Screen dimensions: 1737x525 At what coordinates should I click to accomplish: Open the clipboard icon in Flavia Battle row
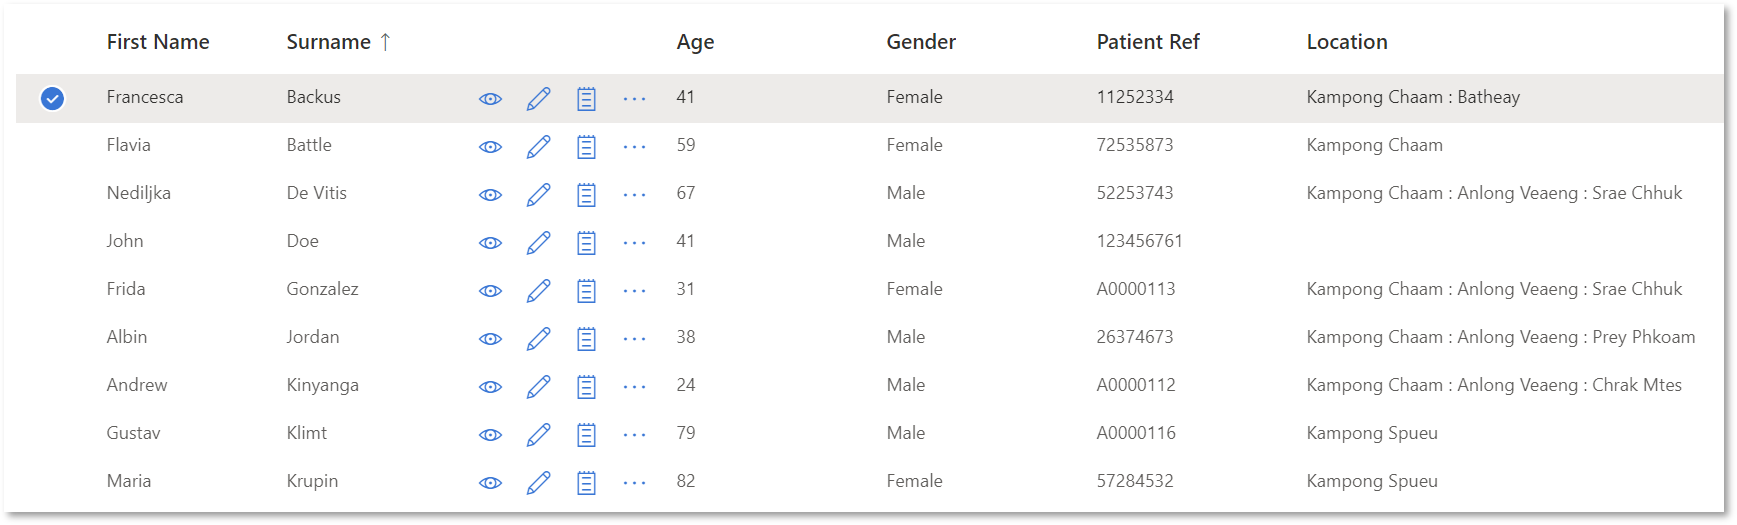pos(586,146)
